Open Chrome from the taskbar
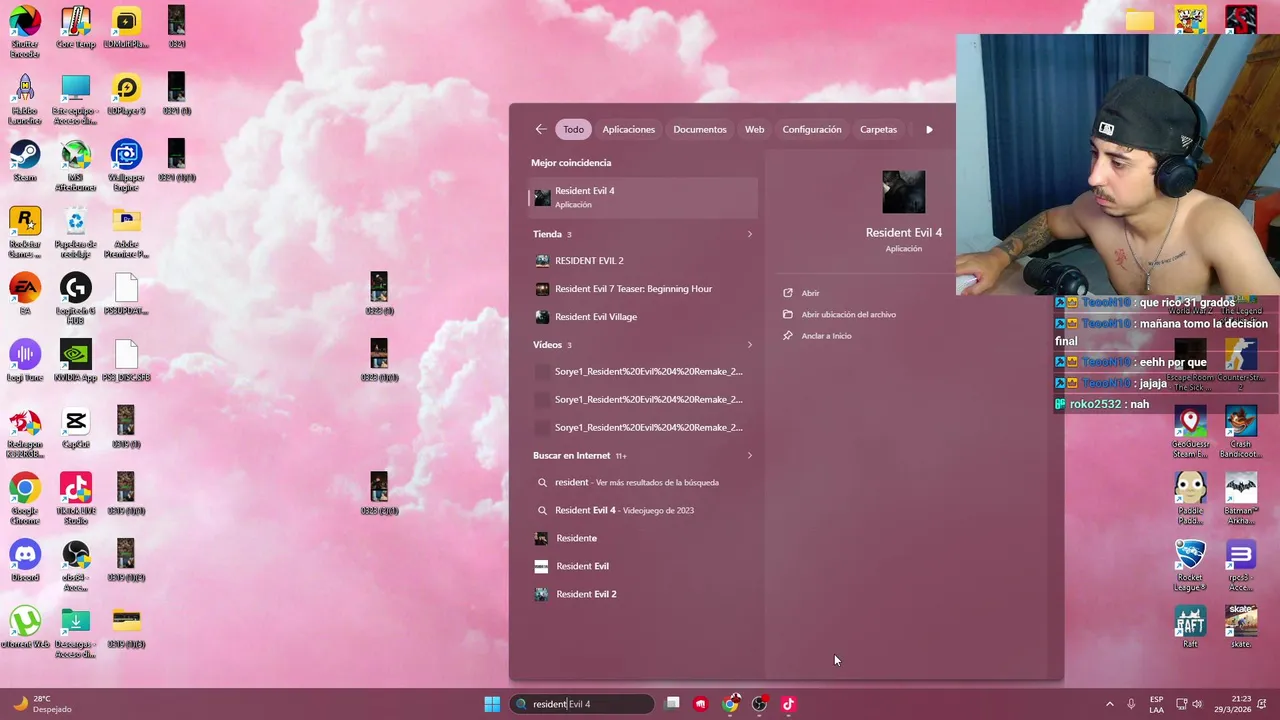The image size is (1280, 720). 731,704
